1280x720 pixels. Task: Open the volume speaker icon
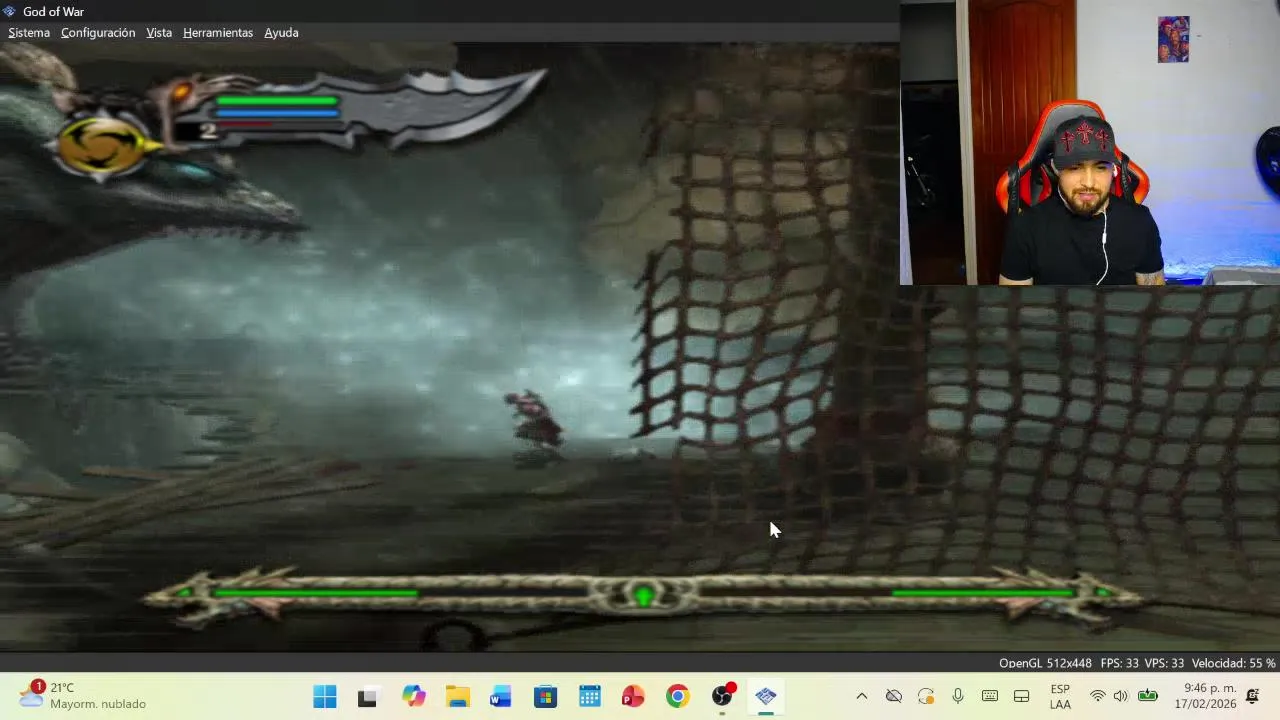pos(1121,696)
